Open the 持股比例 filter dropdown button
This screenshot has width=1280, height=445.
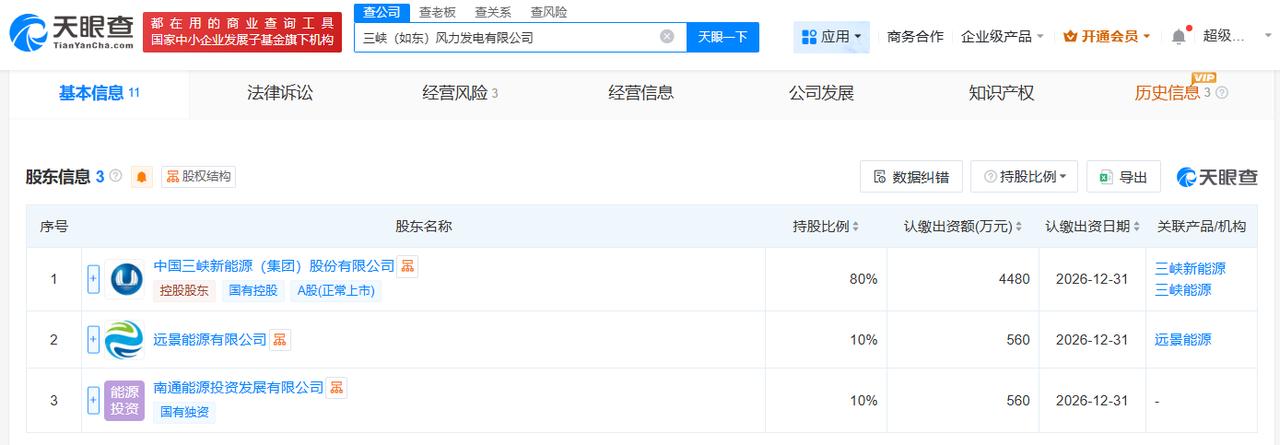1024,177
